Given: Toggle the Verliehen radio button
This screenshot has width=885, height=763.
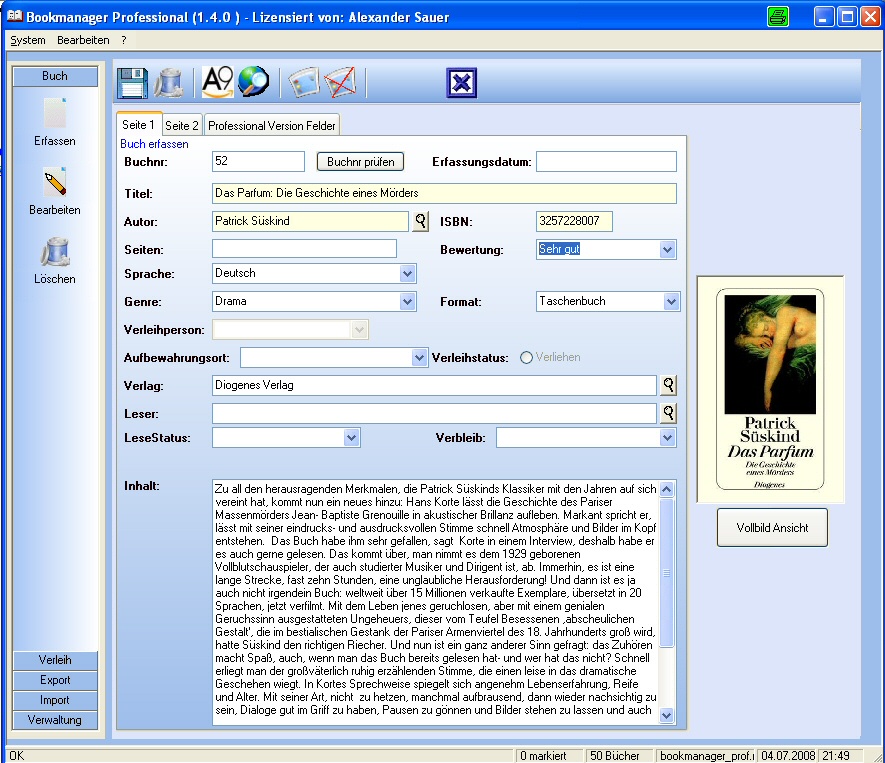Looking at the screenshot, I should [526, 357].
